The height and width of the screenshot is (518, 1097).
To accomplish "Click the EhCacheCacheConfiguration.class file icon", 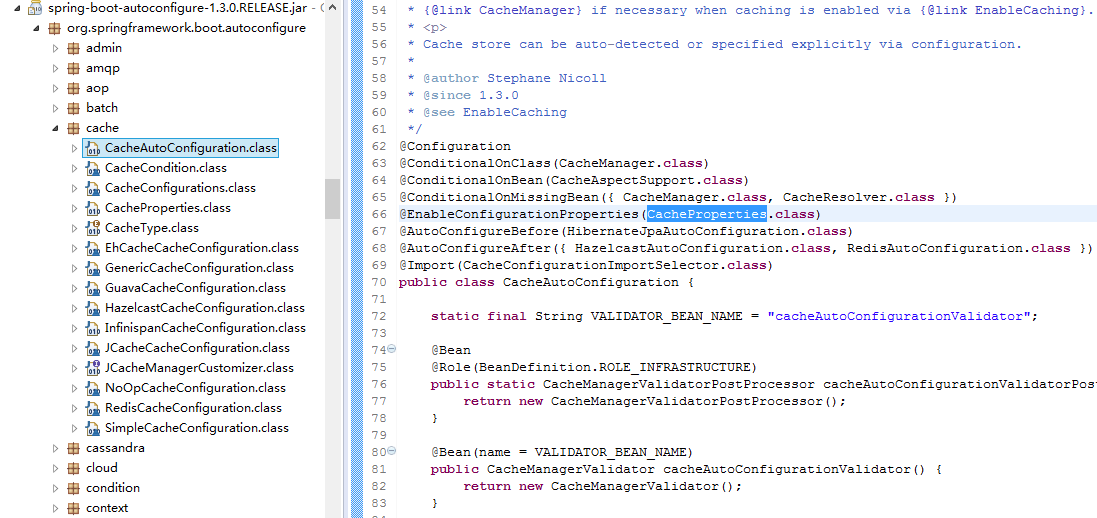I will point(92,248).
